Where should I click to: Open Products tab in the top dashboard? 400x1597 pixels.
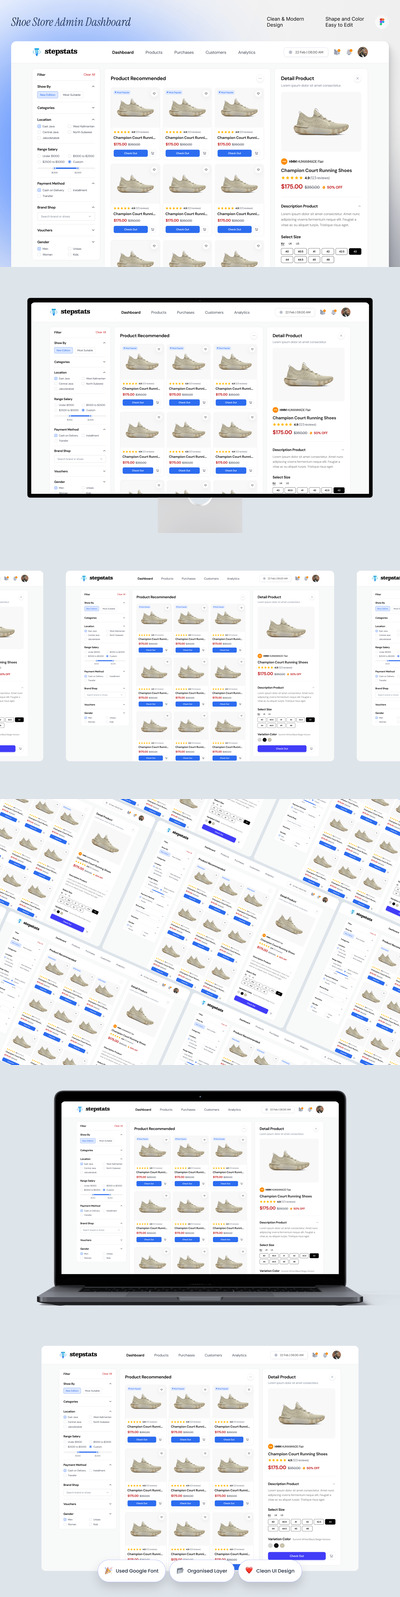154,52
